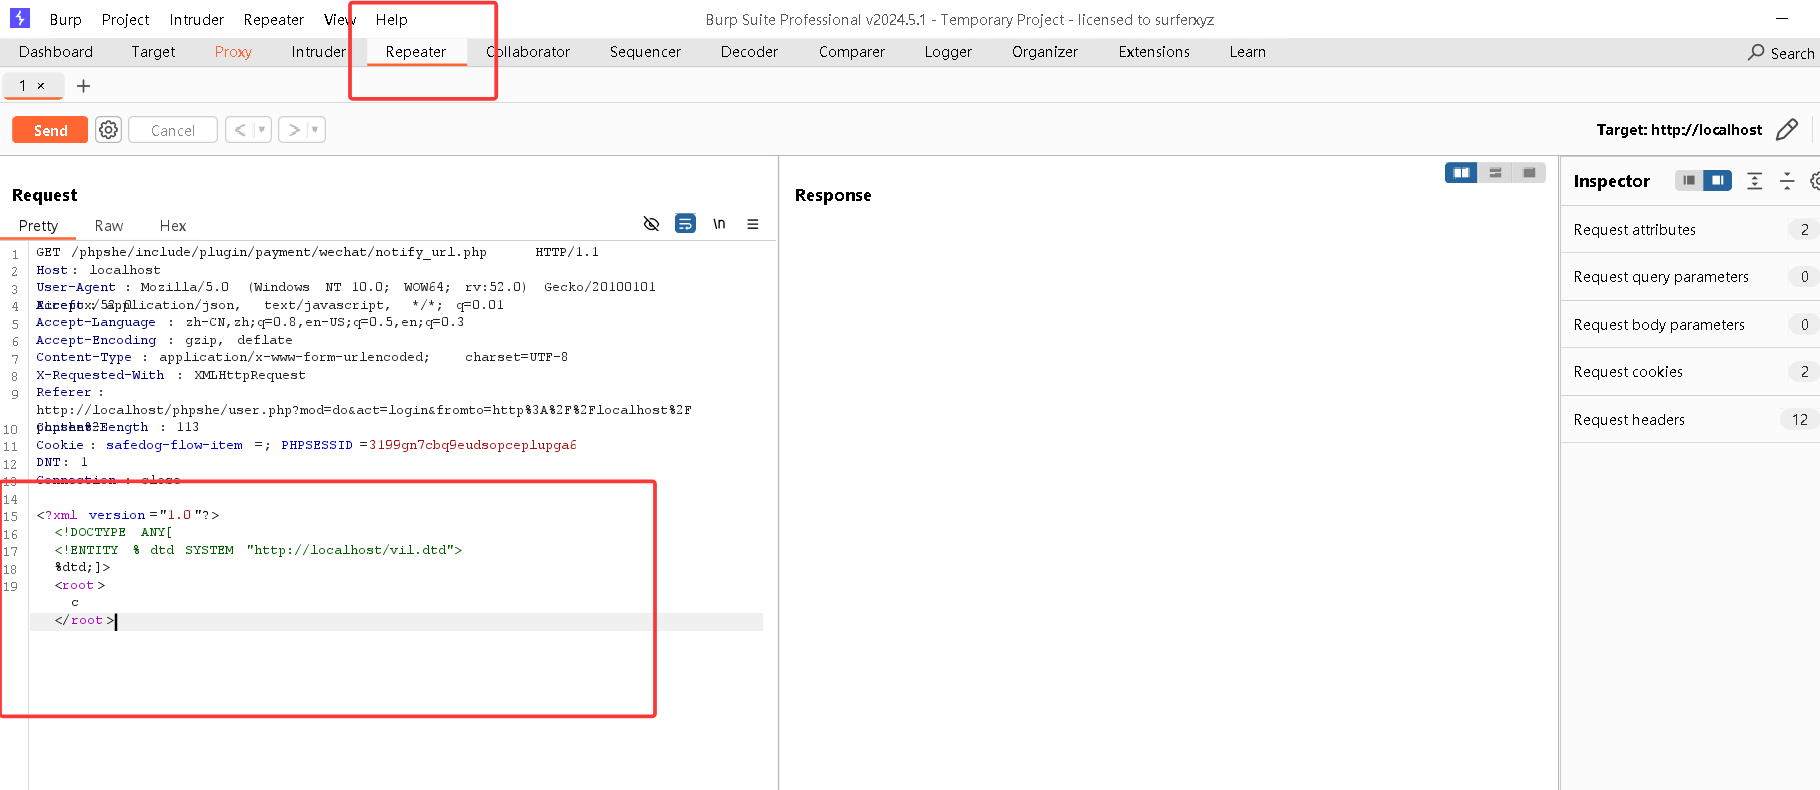Viewport: 1820px width, 790px height.
Task: Open Repeater send settings gear
Action: (x=108, y=130)
